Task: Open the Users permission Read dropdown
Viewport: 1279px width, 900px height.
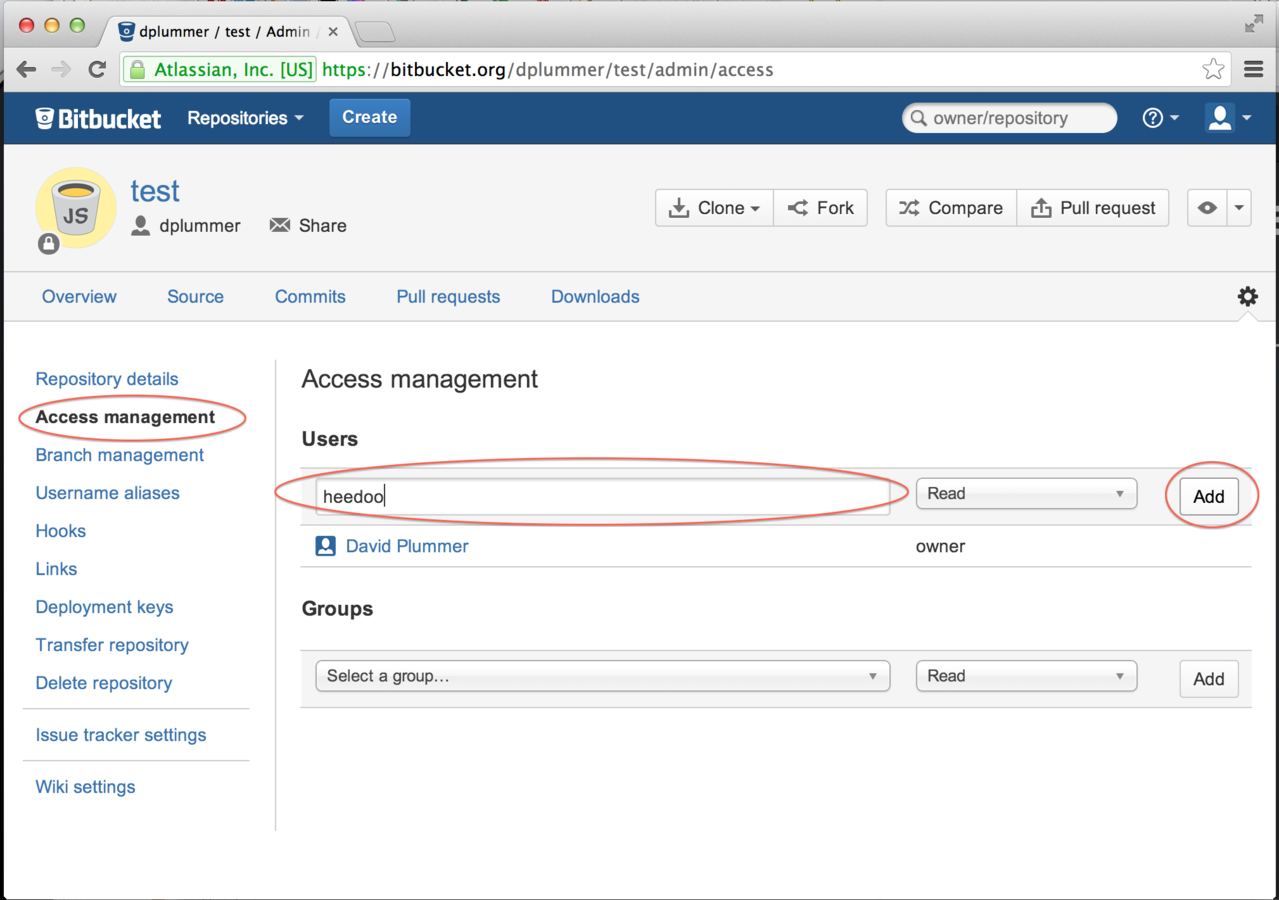Action: click(x=1026, y=494)
